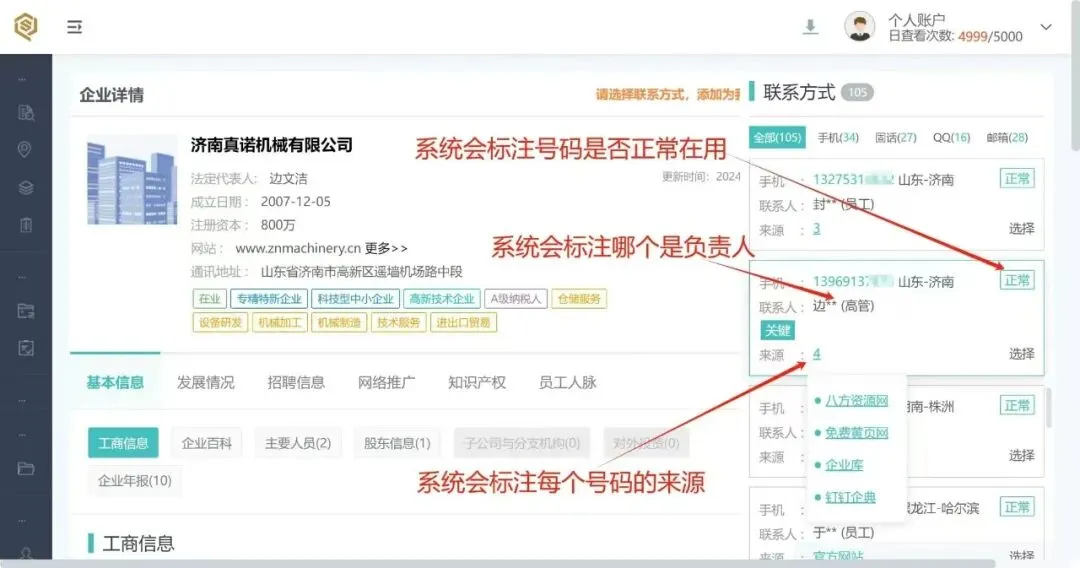Select the 主要人员(2) sub-tab
The height and width of the screenshot is (568, 1080).
(298, 443)
